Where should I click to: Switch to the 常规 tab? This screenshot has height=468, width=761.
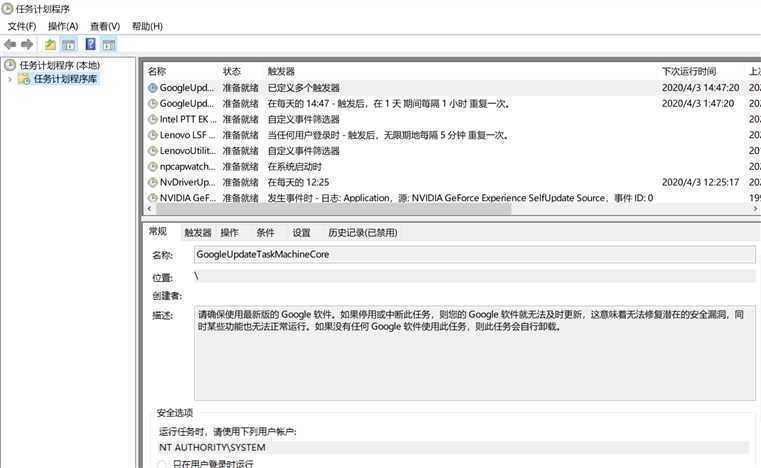(158, 232)
